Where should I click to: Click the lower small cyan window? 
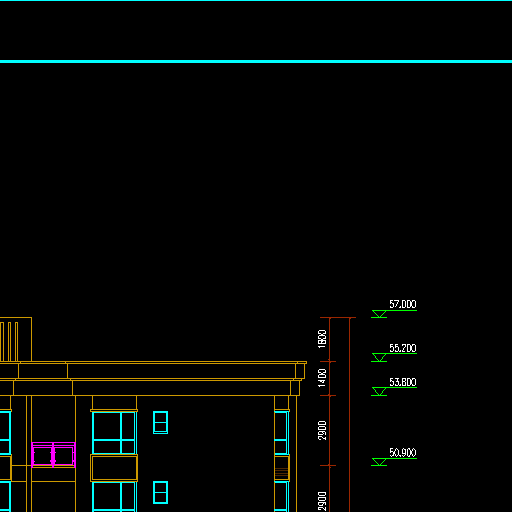(160, 493)
